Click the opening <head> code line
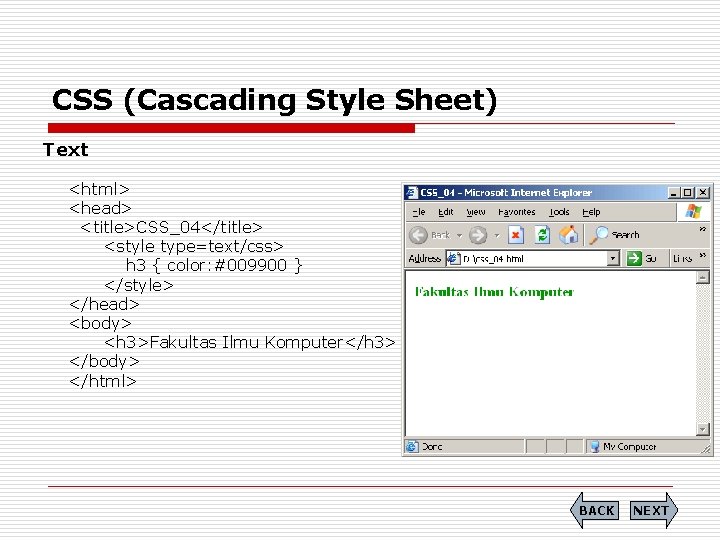The height and width of the screenshot is (540, 720). 100,208
